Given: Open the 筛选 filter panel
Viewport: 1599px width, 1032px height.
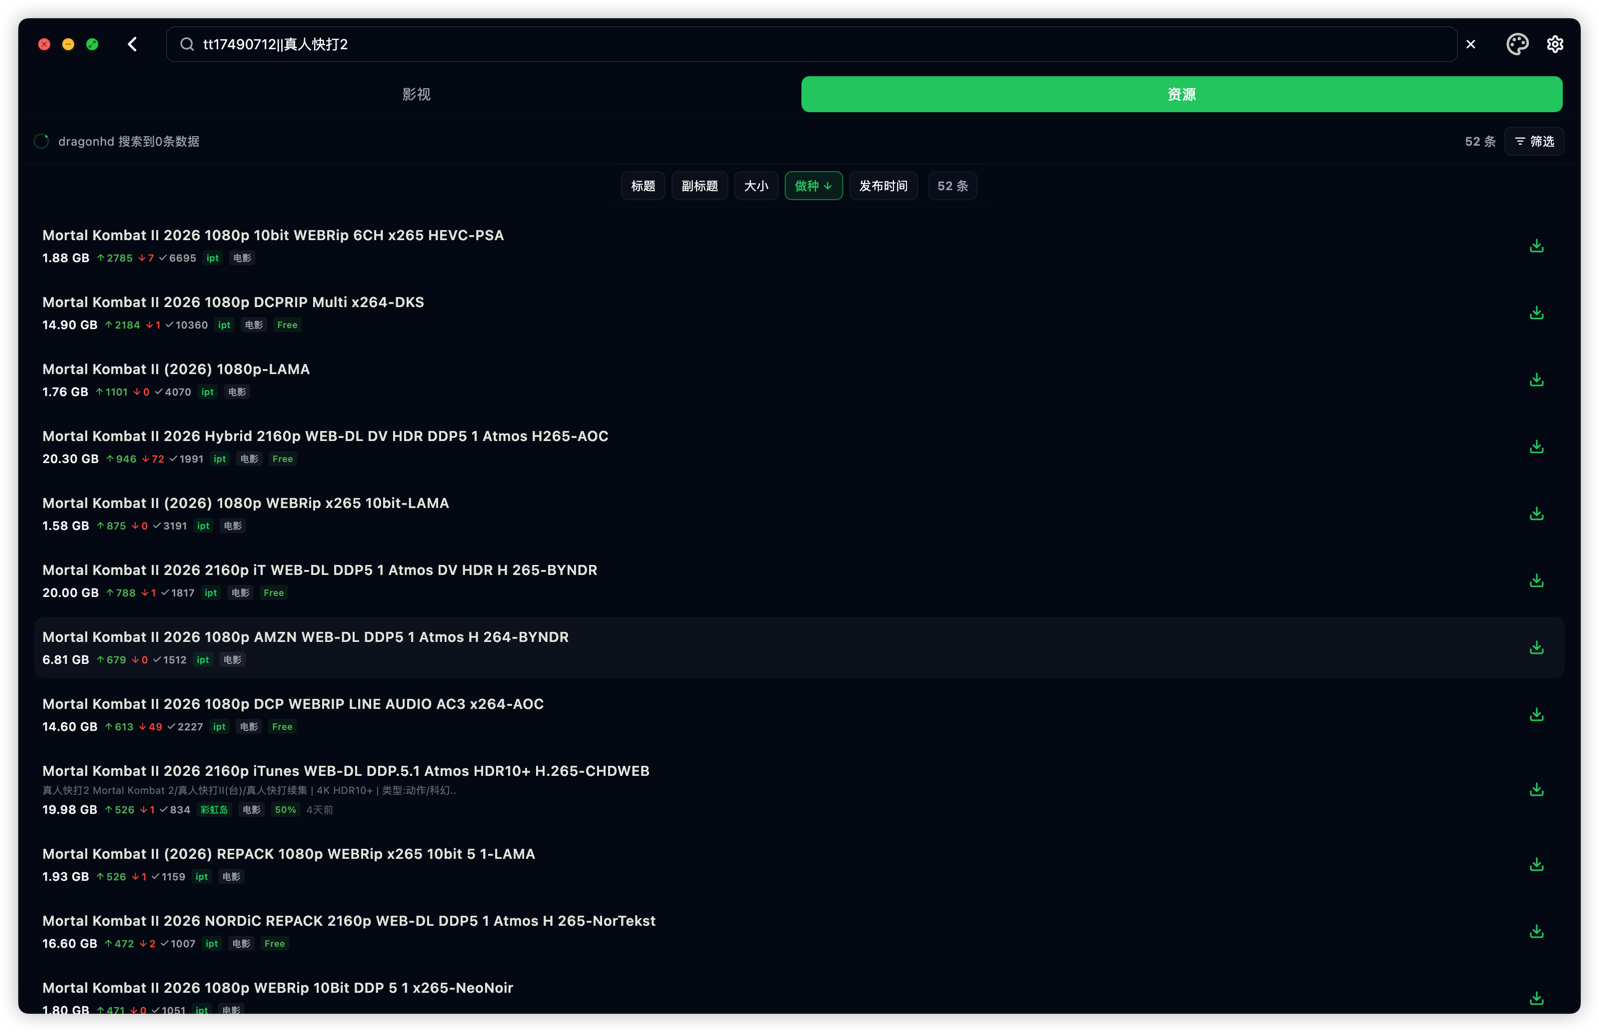Looking at the screenshot, I should 1534,142.
